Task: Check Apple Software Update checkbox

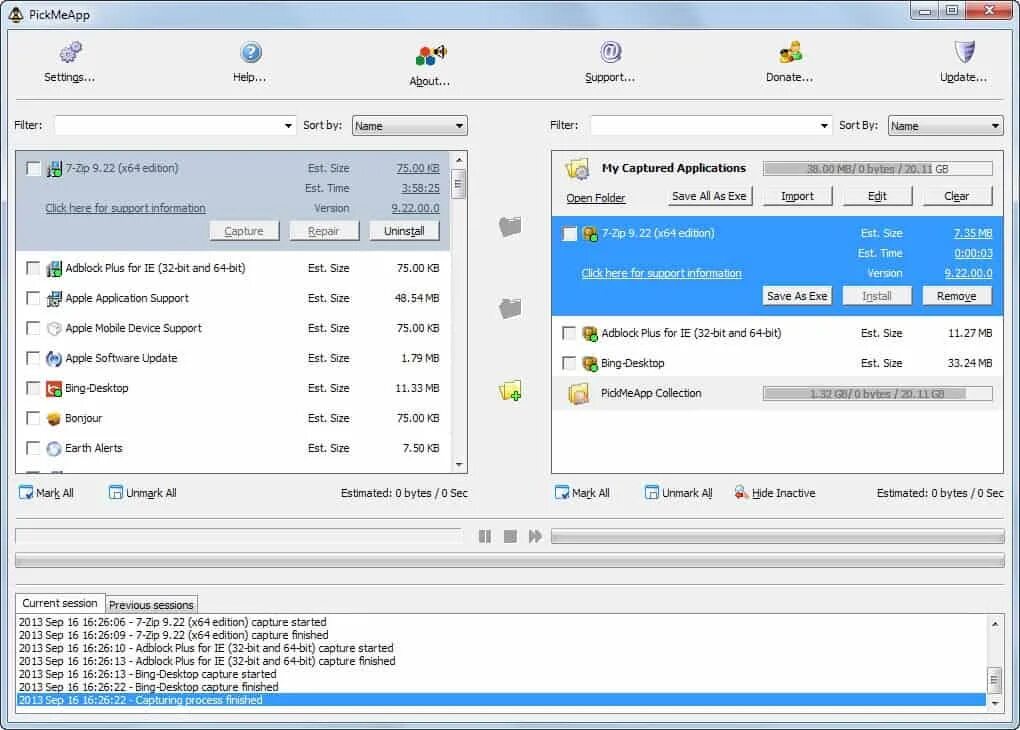Action: coord(33,358)
